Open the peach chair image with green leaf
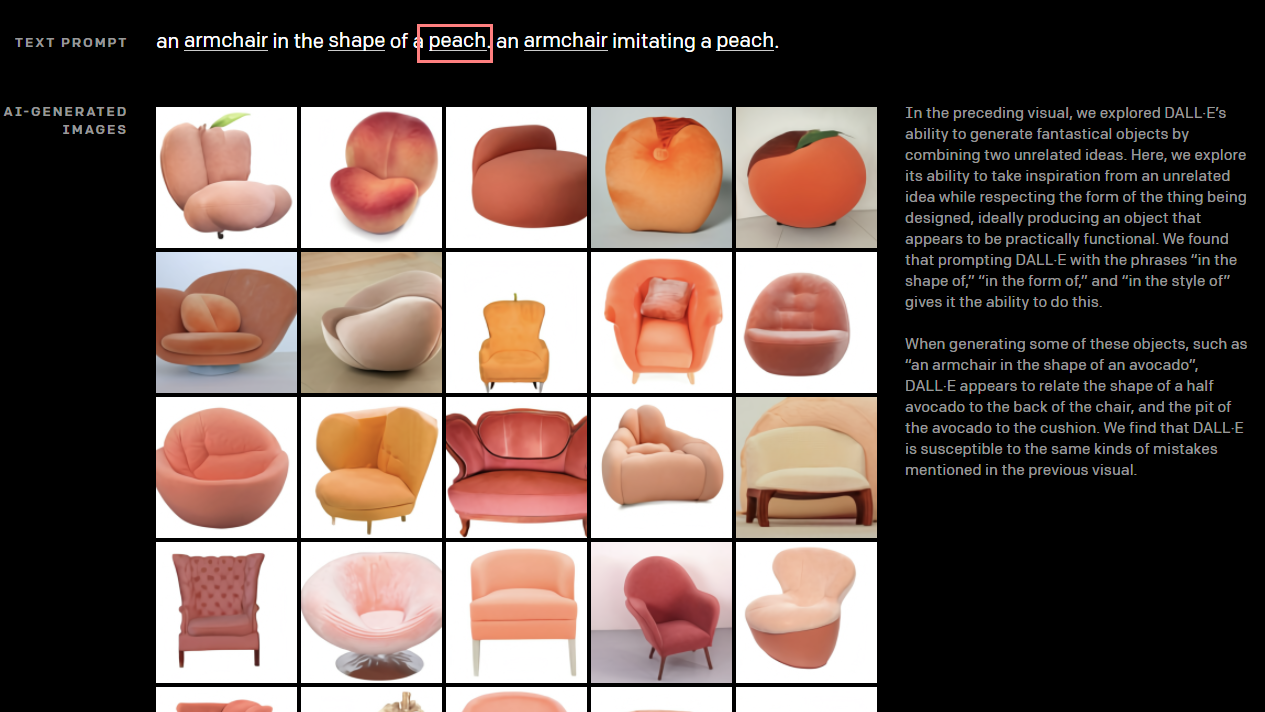This screenshot has height=712, width=1265. [x=226, y=178]
